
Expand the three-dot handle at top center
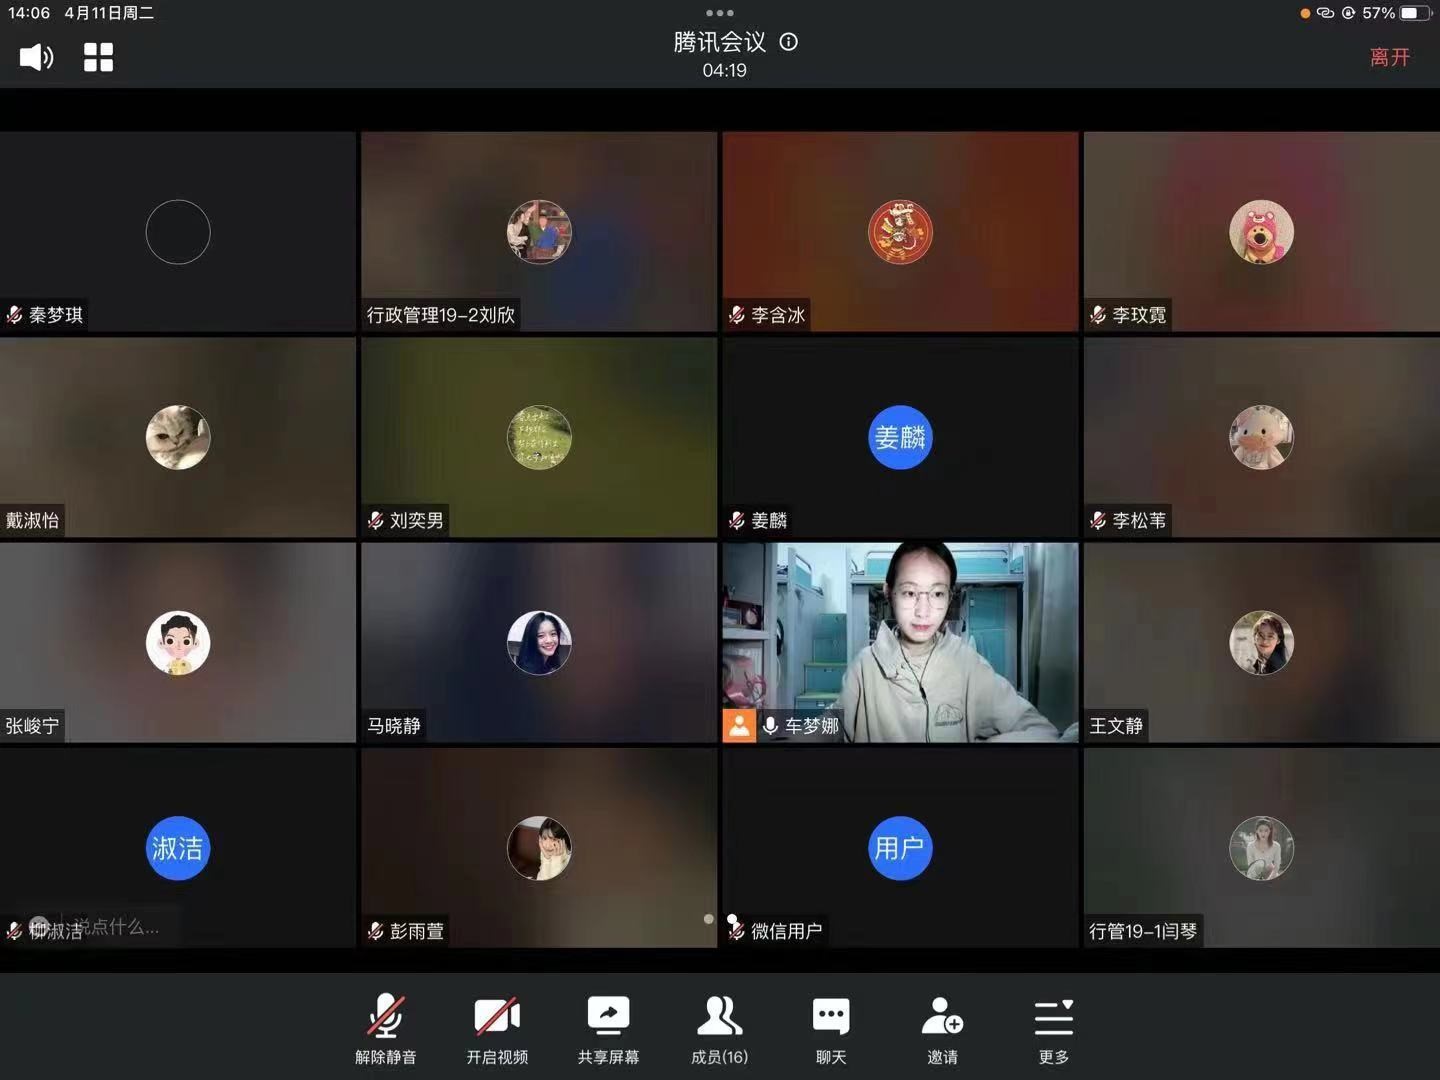pyautogui.click(x=720, y=13)
